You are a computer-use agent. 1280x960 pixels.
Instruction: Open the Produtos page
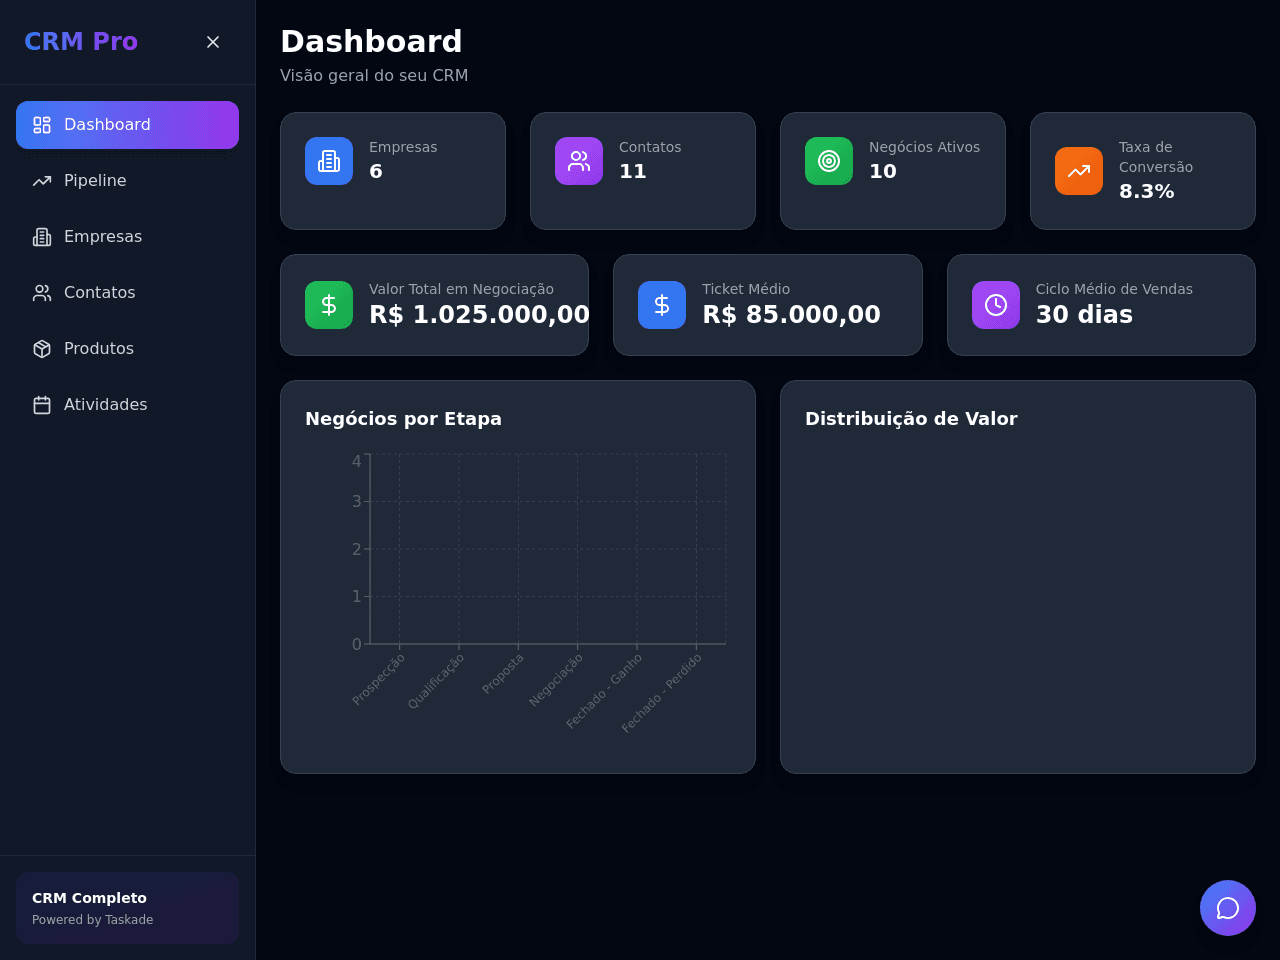click(127, 349)
